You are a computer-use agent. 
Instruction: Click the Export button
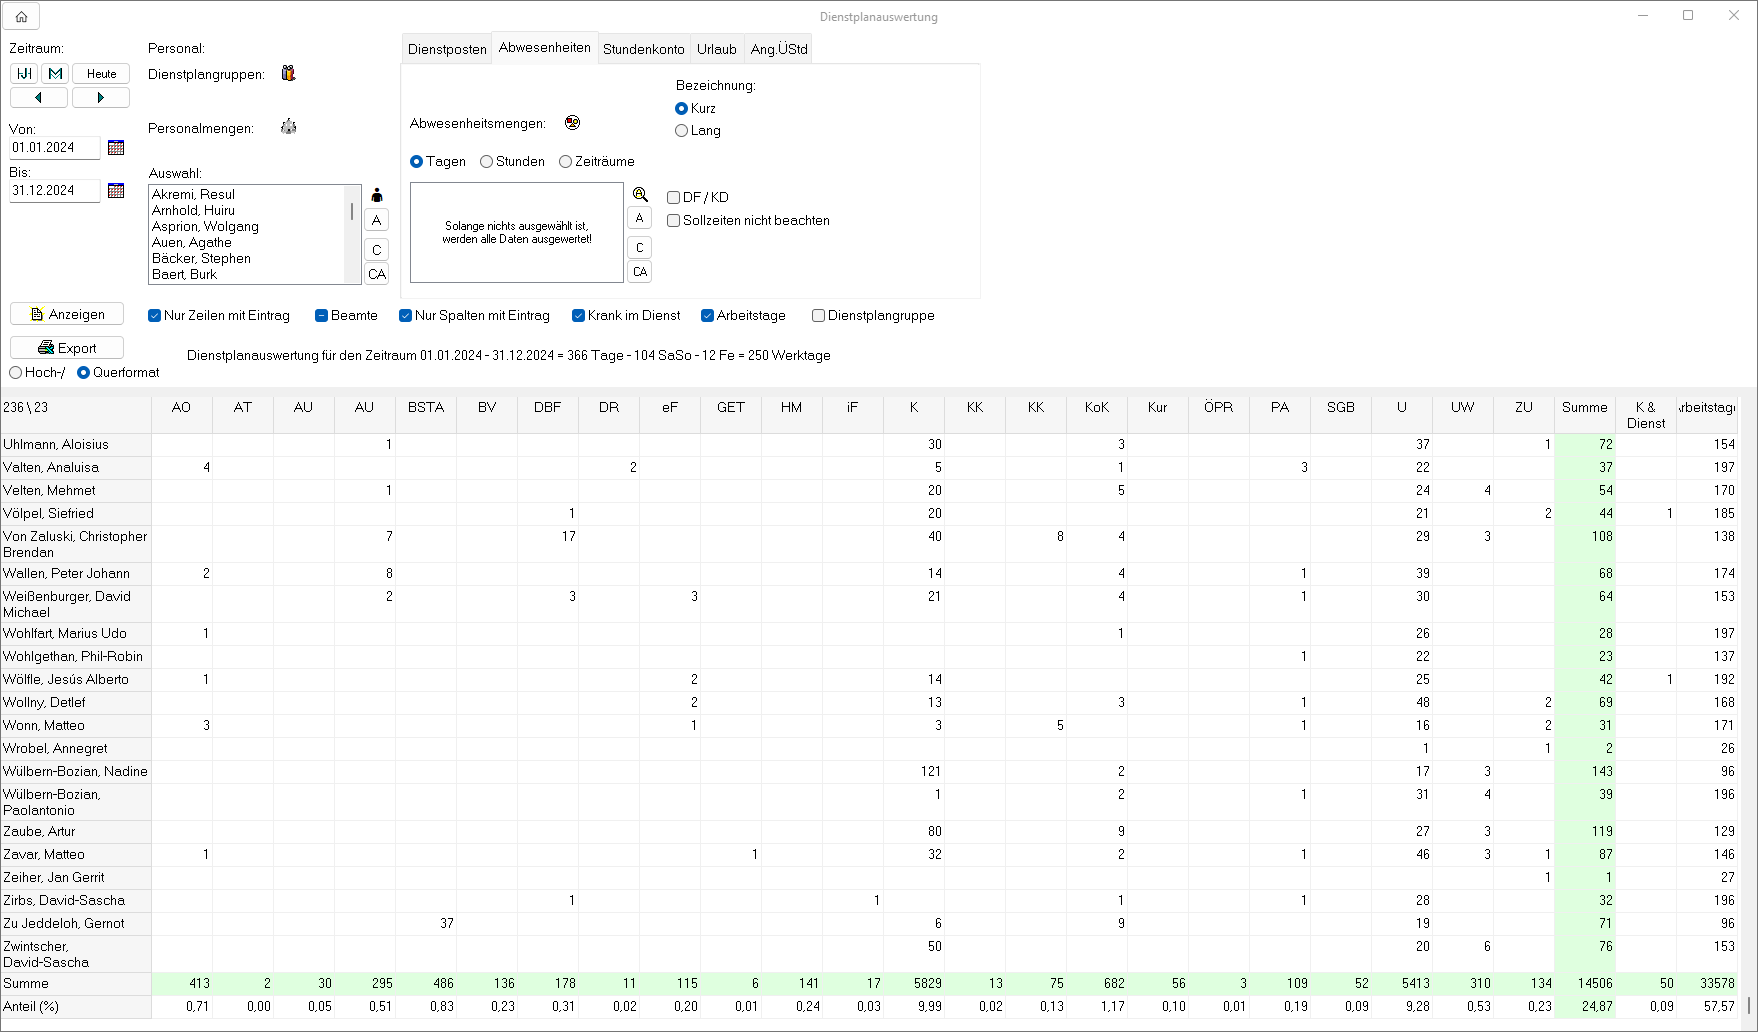point(67,348)
